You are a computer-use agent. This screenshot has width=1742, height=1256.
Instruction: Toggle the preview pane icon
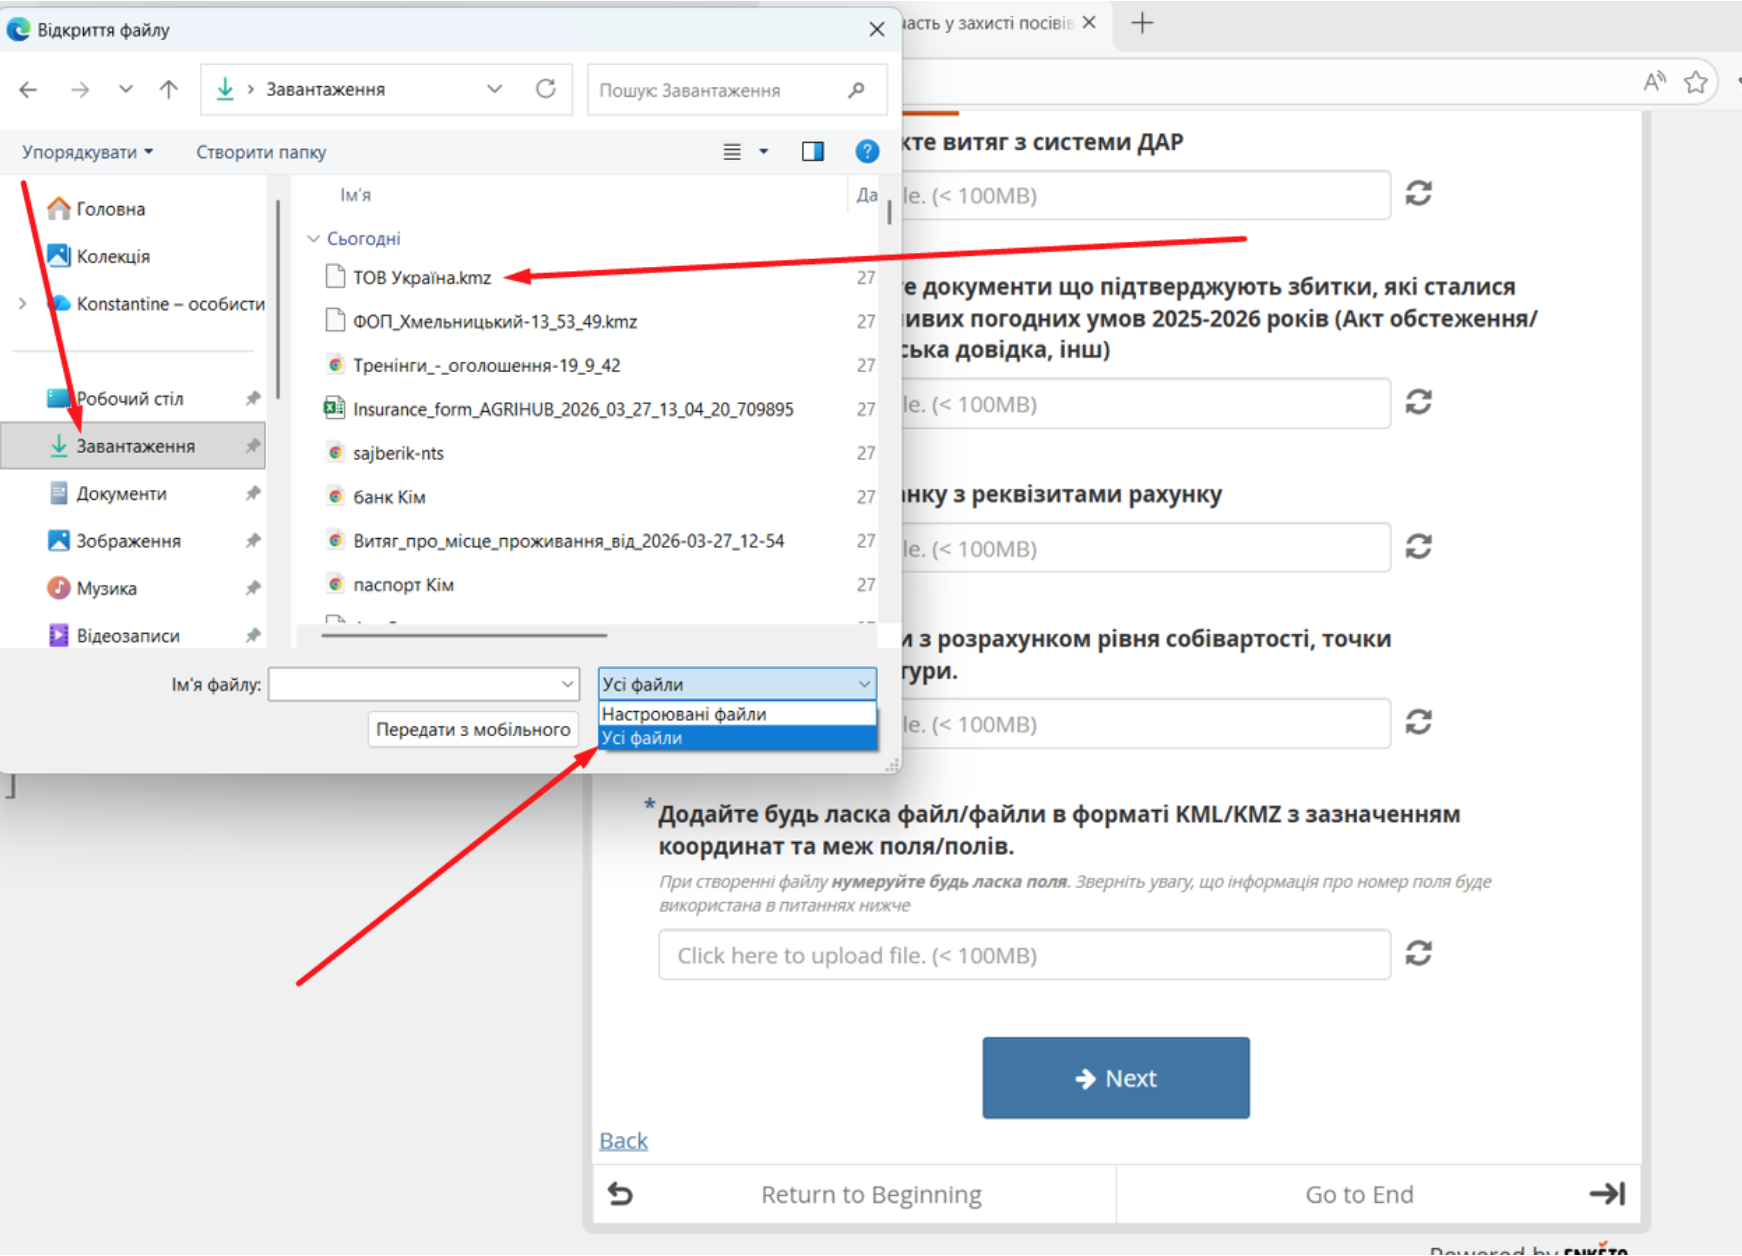(x=812, y=152)
